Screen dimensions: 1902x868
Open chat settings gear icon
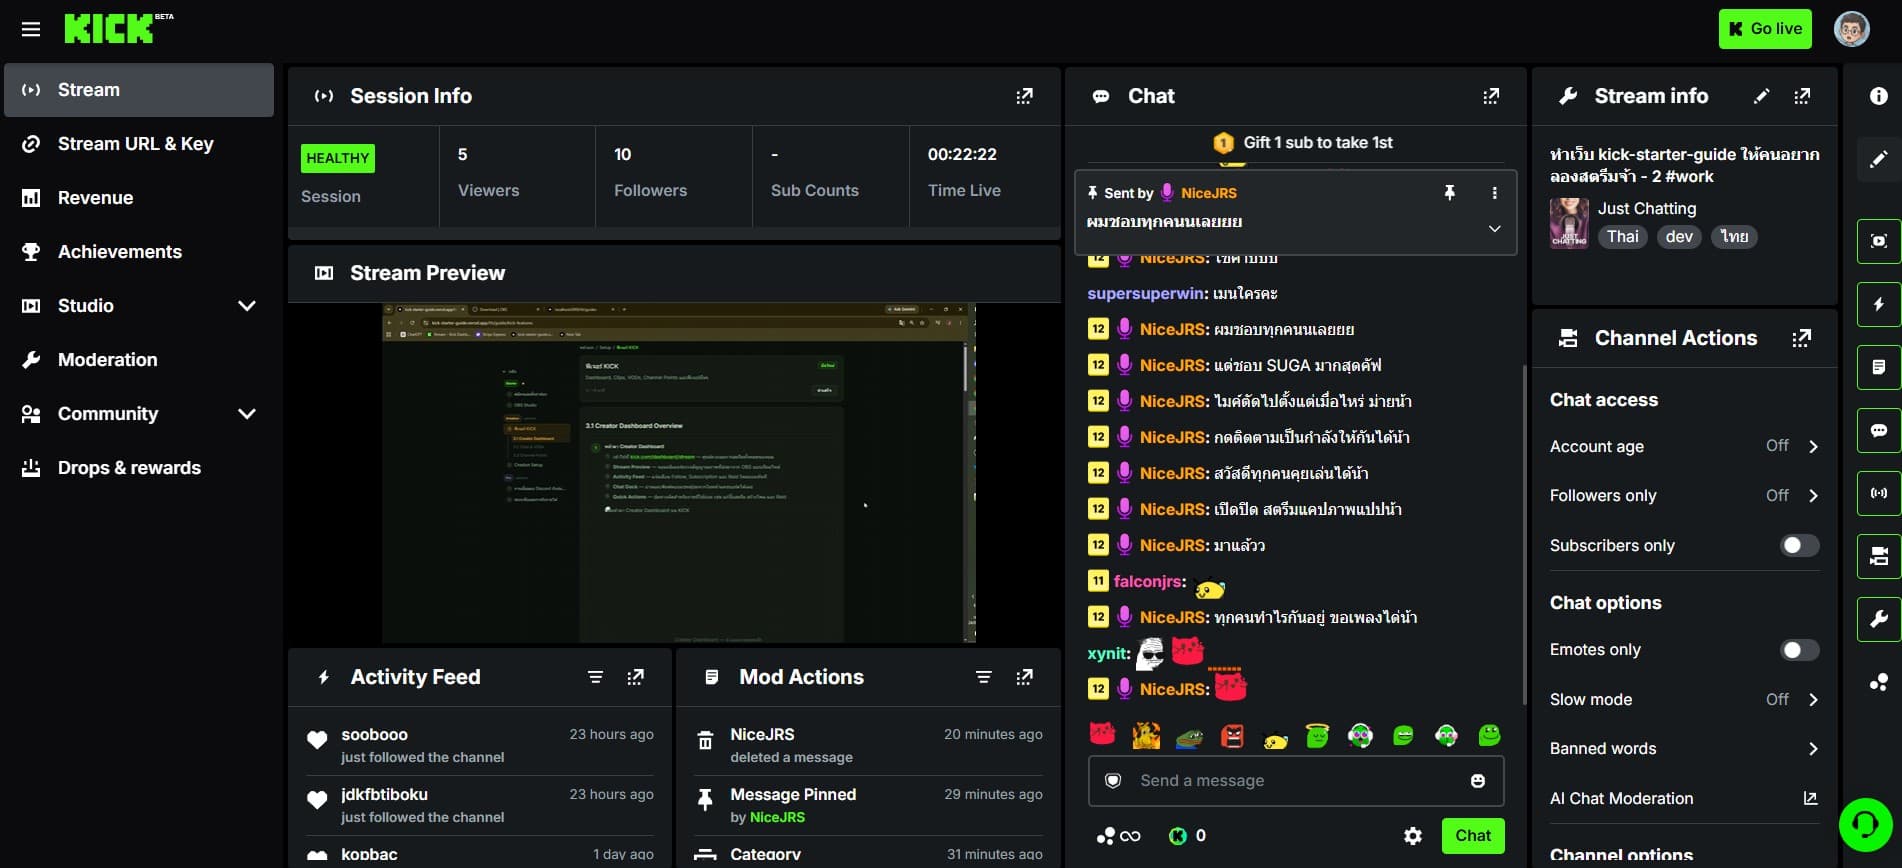1413,836
